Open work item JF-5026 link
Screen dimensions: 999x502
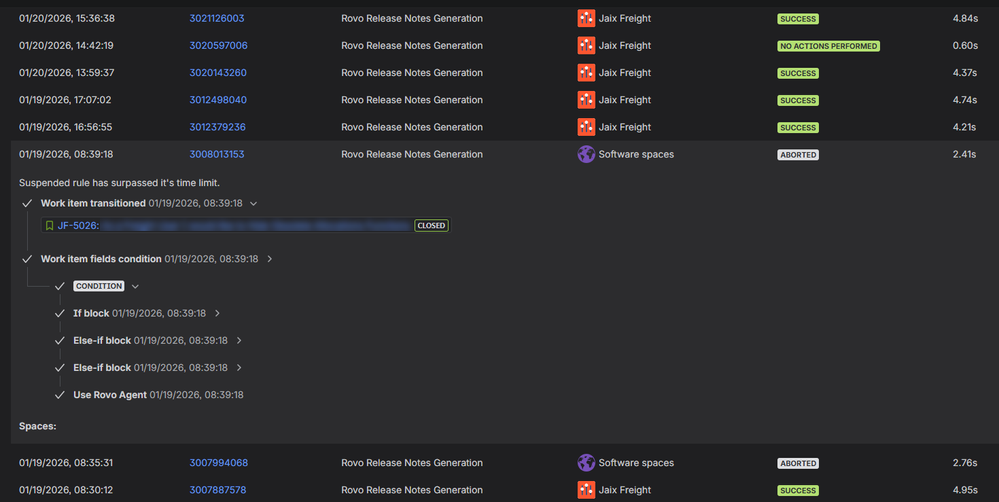pyautogui.click(x=78, y=226)
